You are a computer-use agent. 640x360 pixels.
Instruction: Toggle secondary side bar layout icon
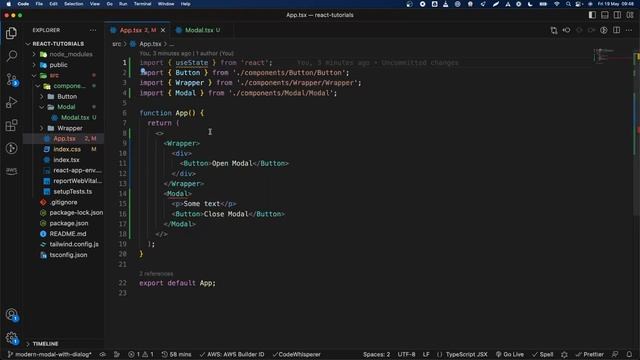click(x=617, y=15)
